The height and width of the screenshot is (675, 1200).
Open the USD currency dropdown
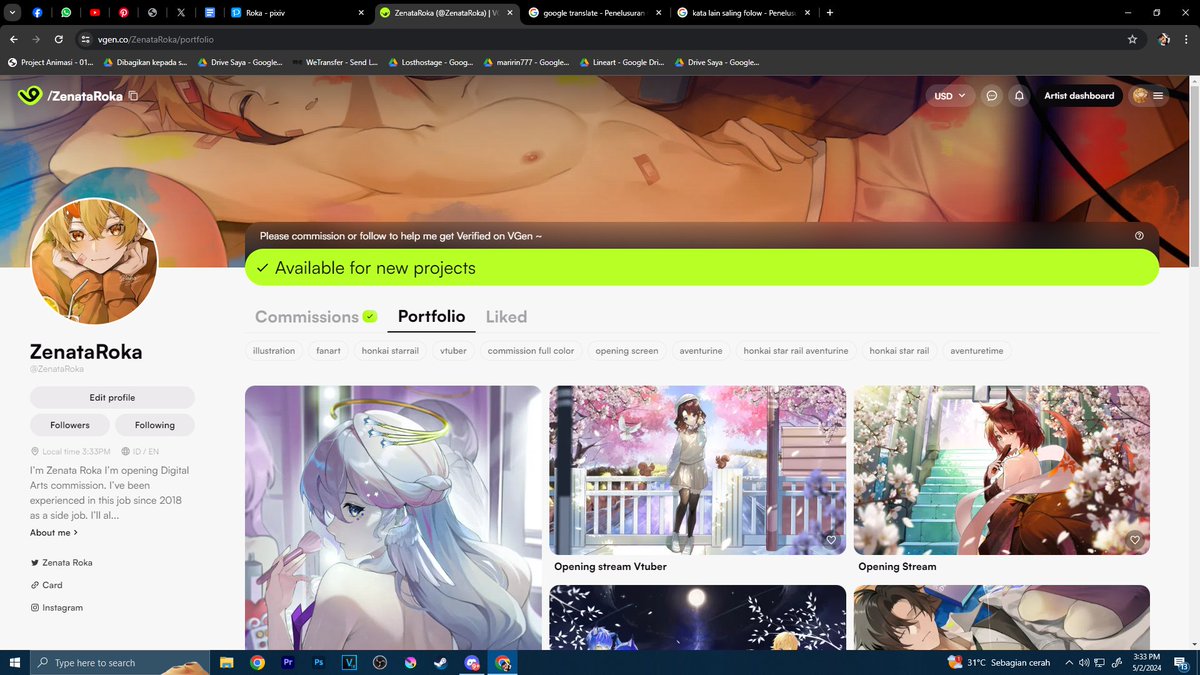point(950,96)
